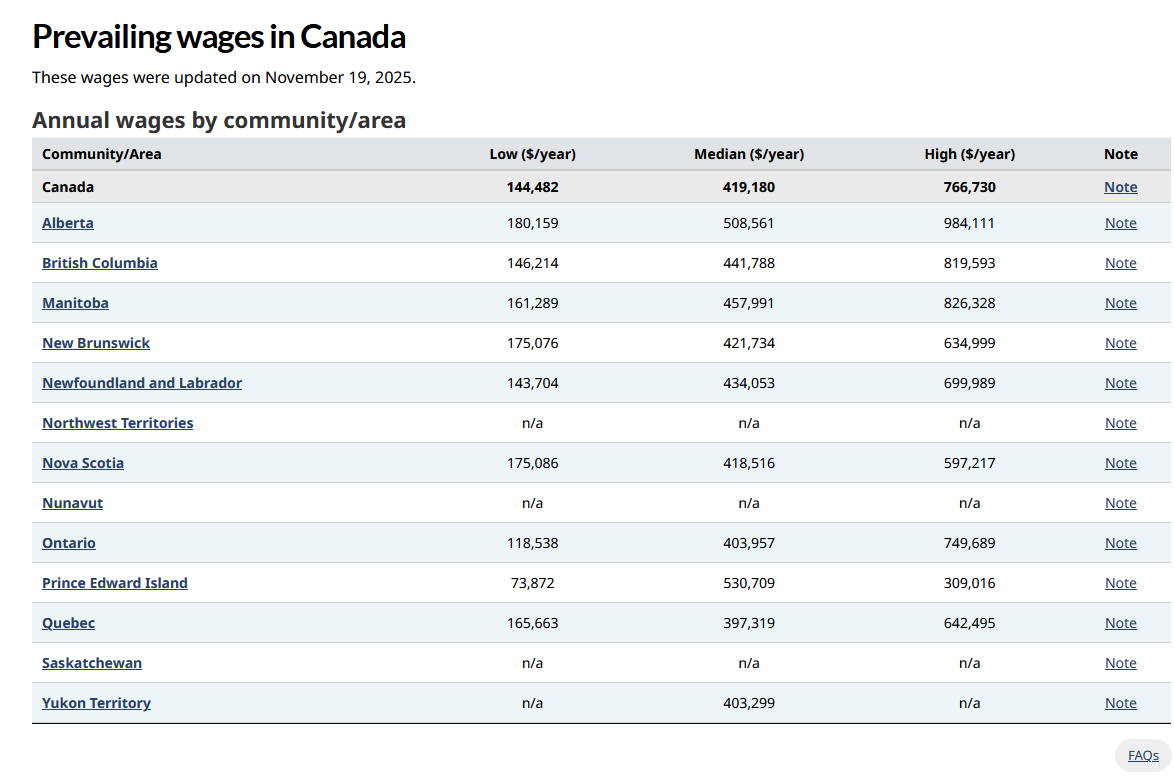
Task: View the Note in Alberta row
Action: click(x=1120, y=223)
